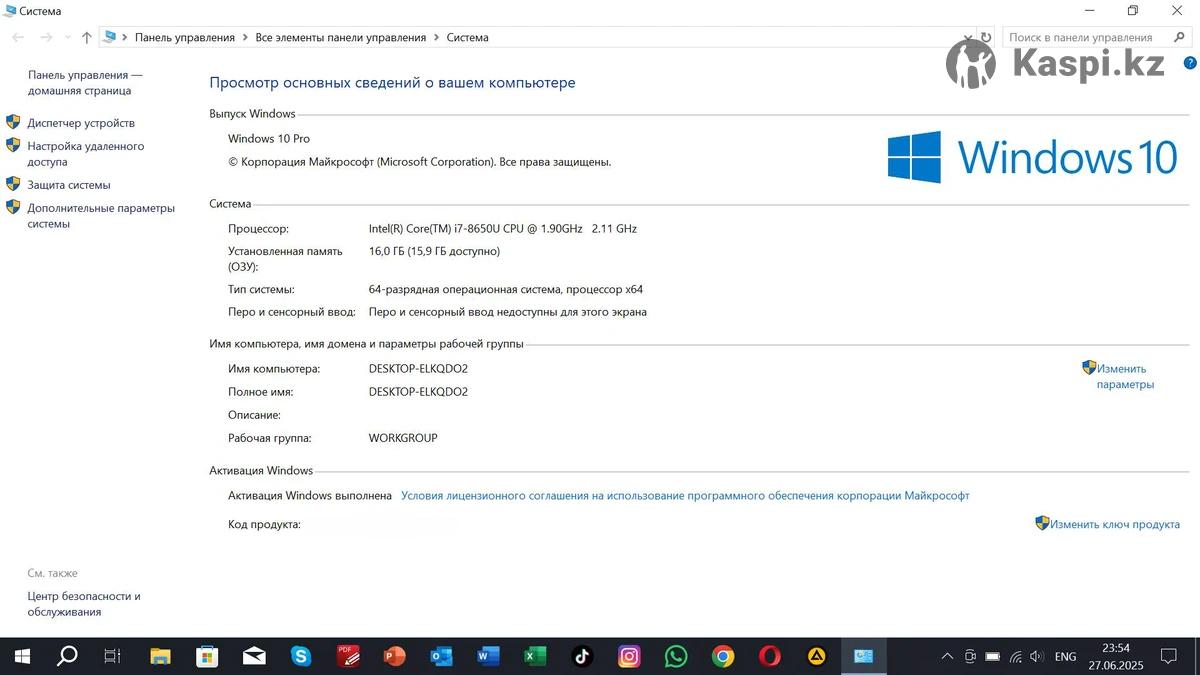Open the battery status tray icon
Screen dimensions: 1200x675
993,657
